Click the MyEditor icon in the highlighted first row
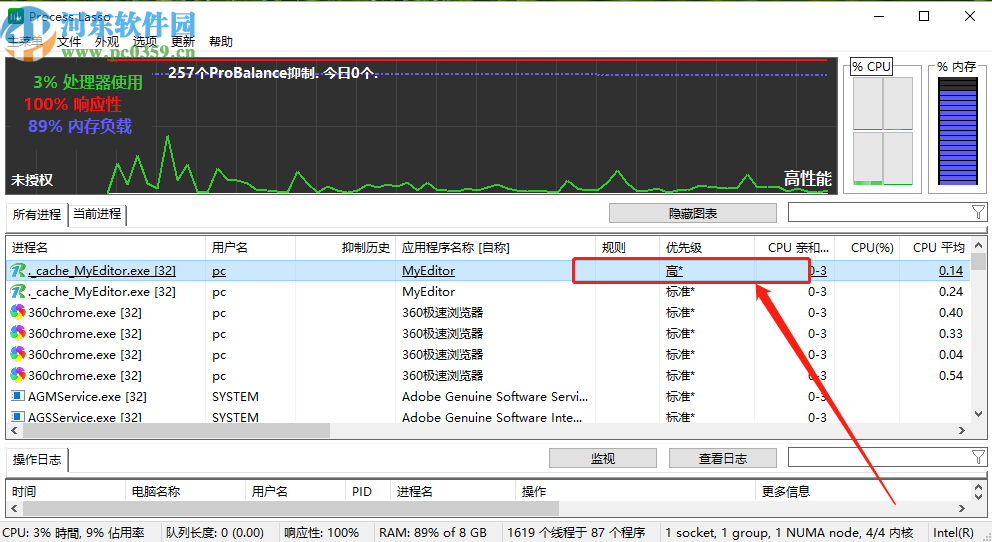The width and height of the screenshot is (992, 542). tap(18, 271)
